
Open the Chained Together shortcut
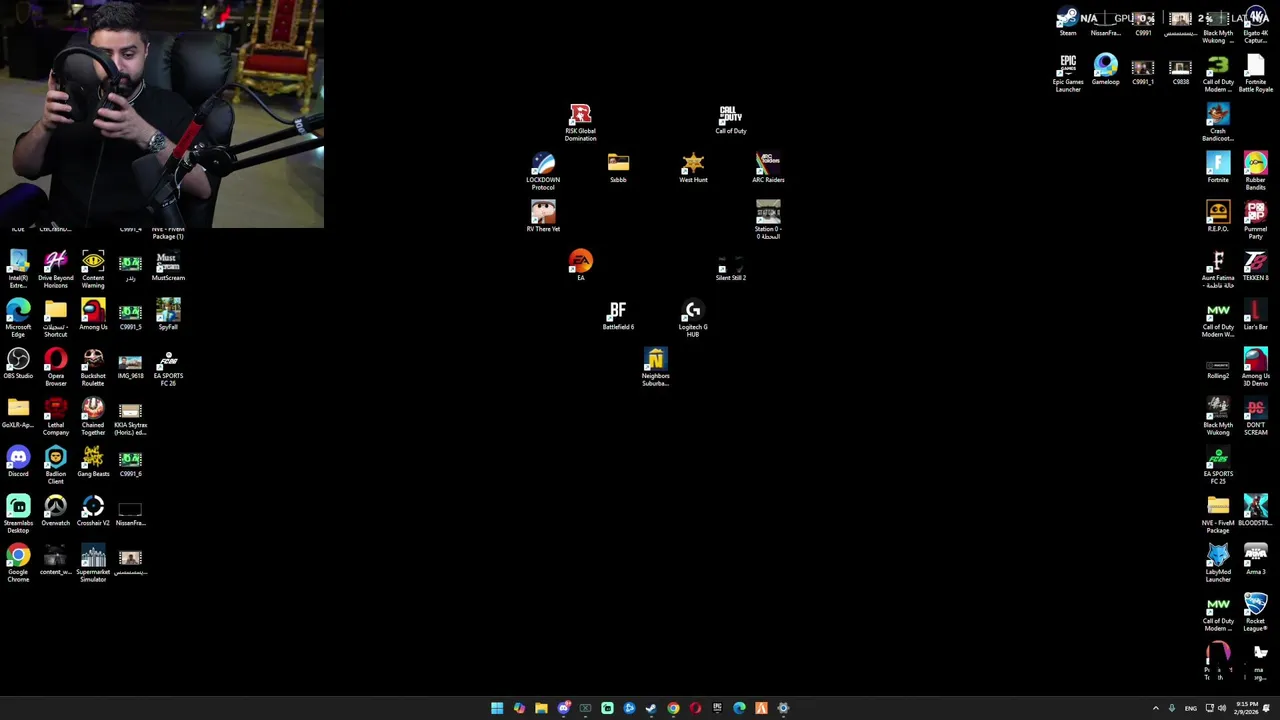pos(93,417)
